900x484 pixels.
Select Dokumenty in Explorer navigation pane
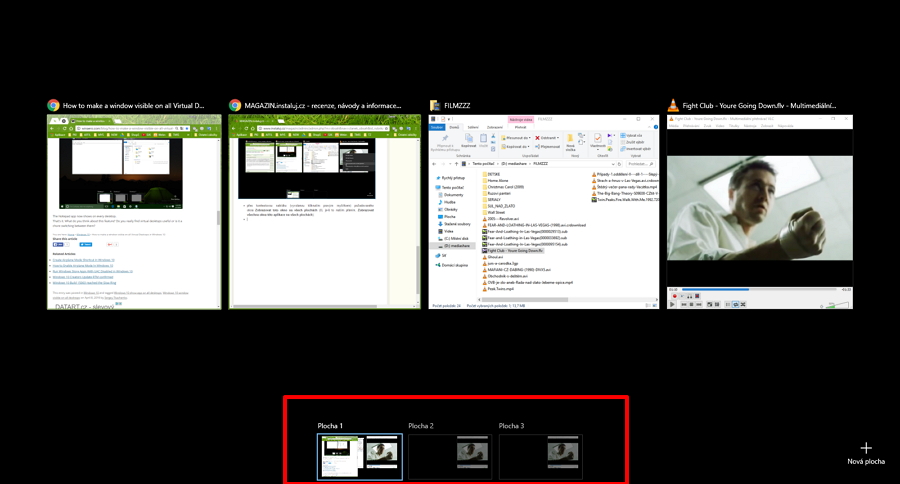[453, 195]
